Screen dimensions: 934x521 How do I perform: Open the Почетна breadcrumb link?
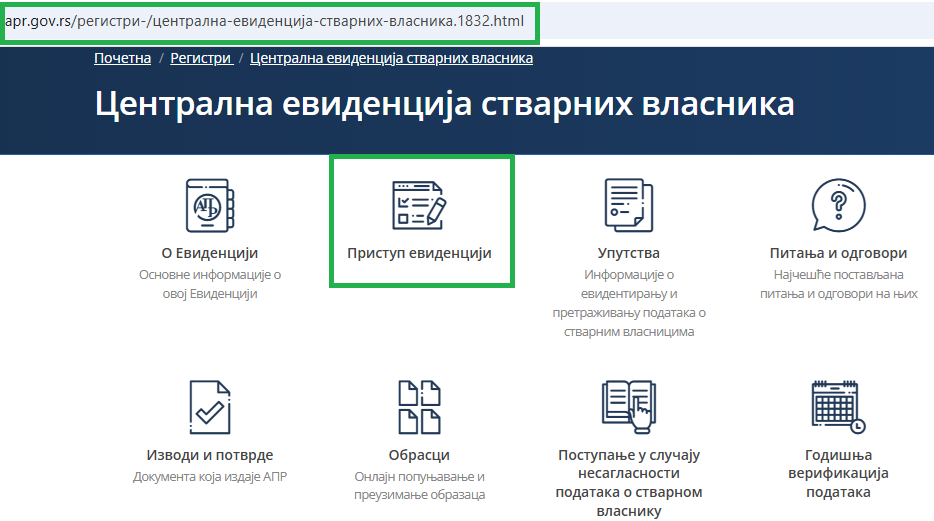[123, 58]
